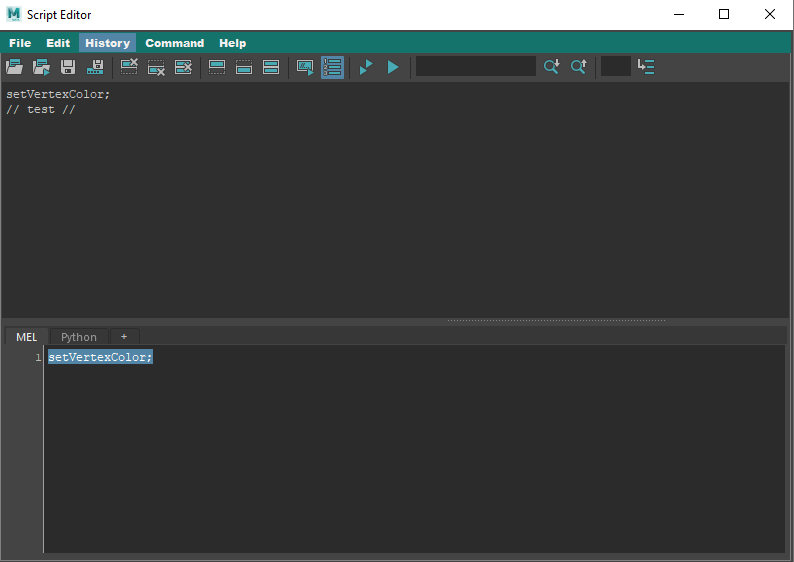Click the Clear All icon

point(183,67)
